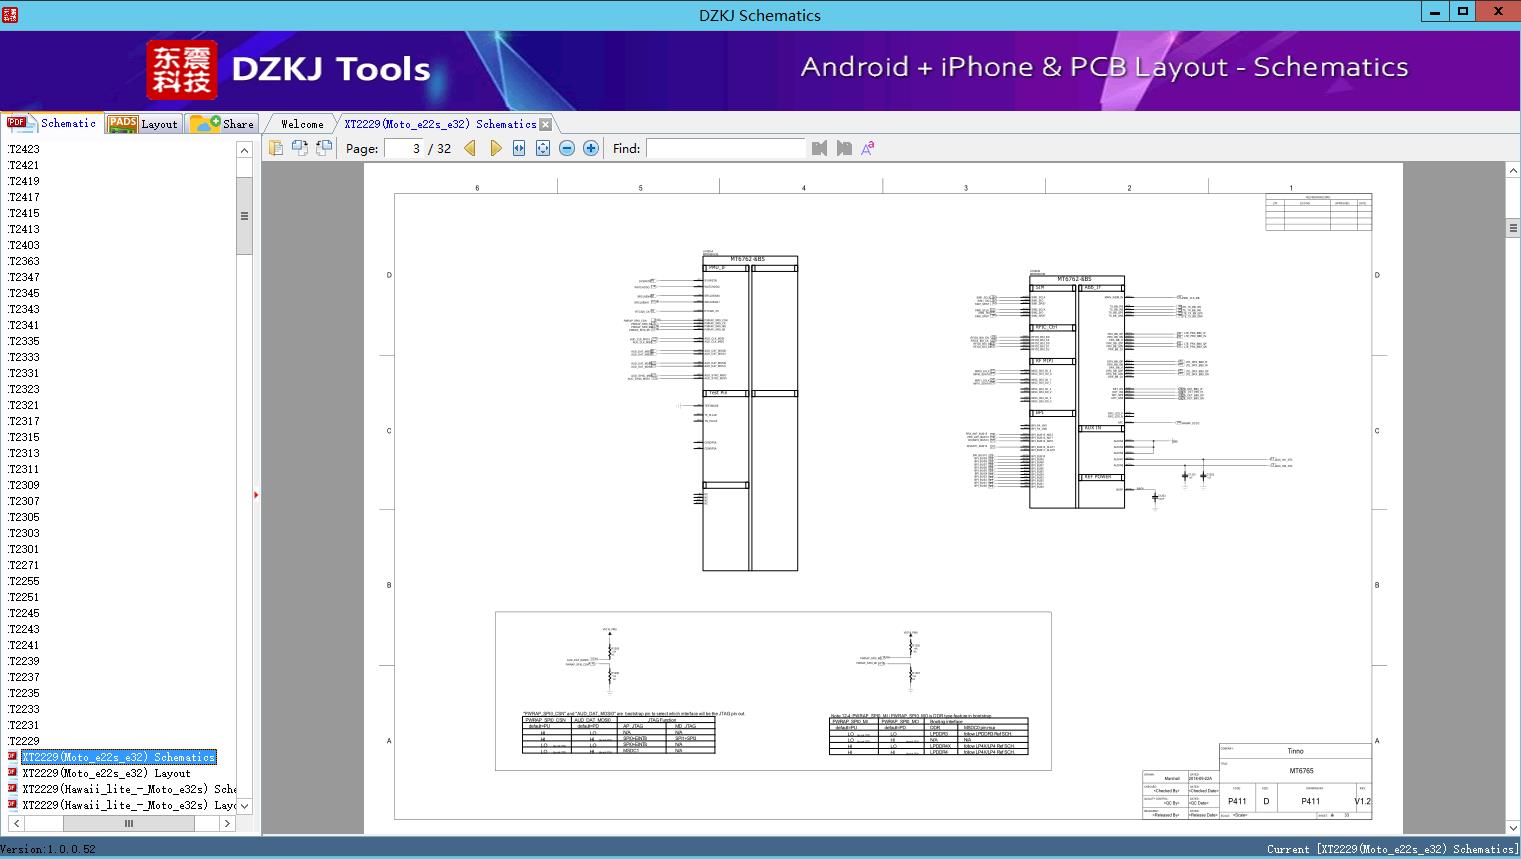Select the T2229 tree entry
Screen dimensions: 1521x859
pyautogui.click(x=24, y=741)
